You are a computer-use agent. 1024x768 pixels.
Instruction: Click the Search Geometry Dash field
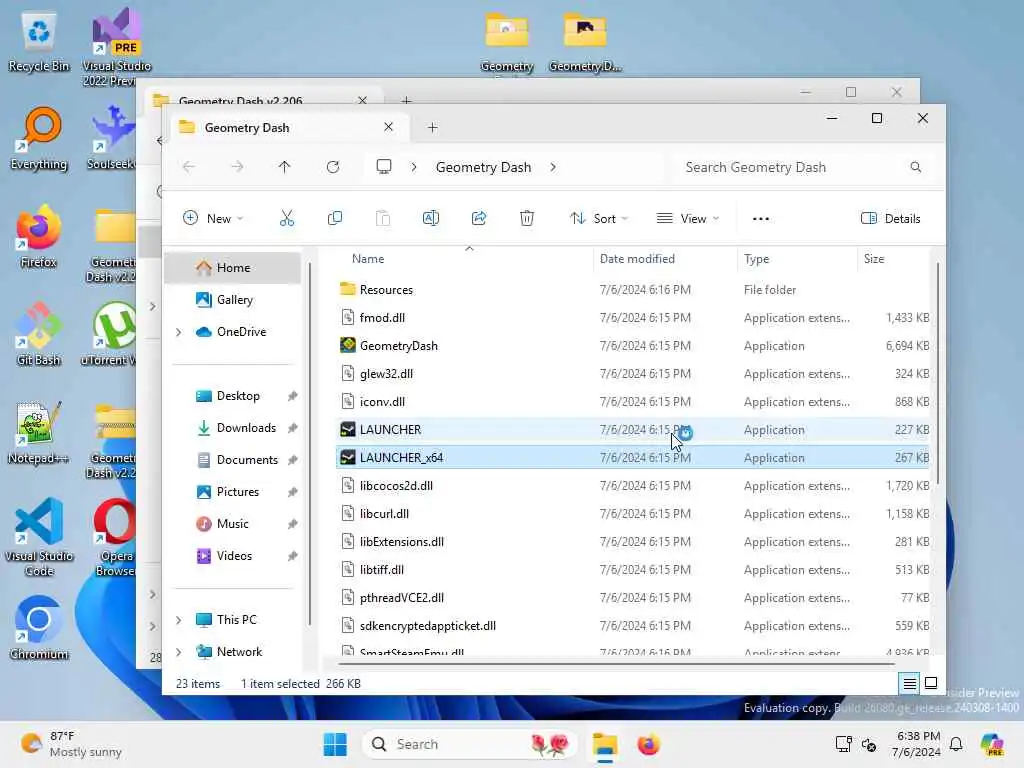click(801, 167)
